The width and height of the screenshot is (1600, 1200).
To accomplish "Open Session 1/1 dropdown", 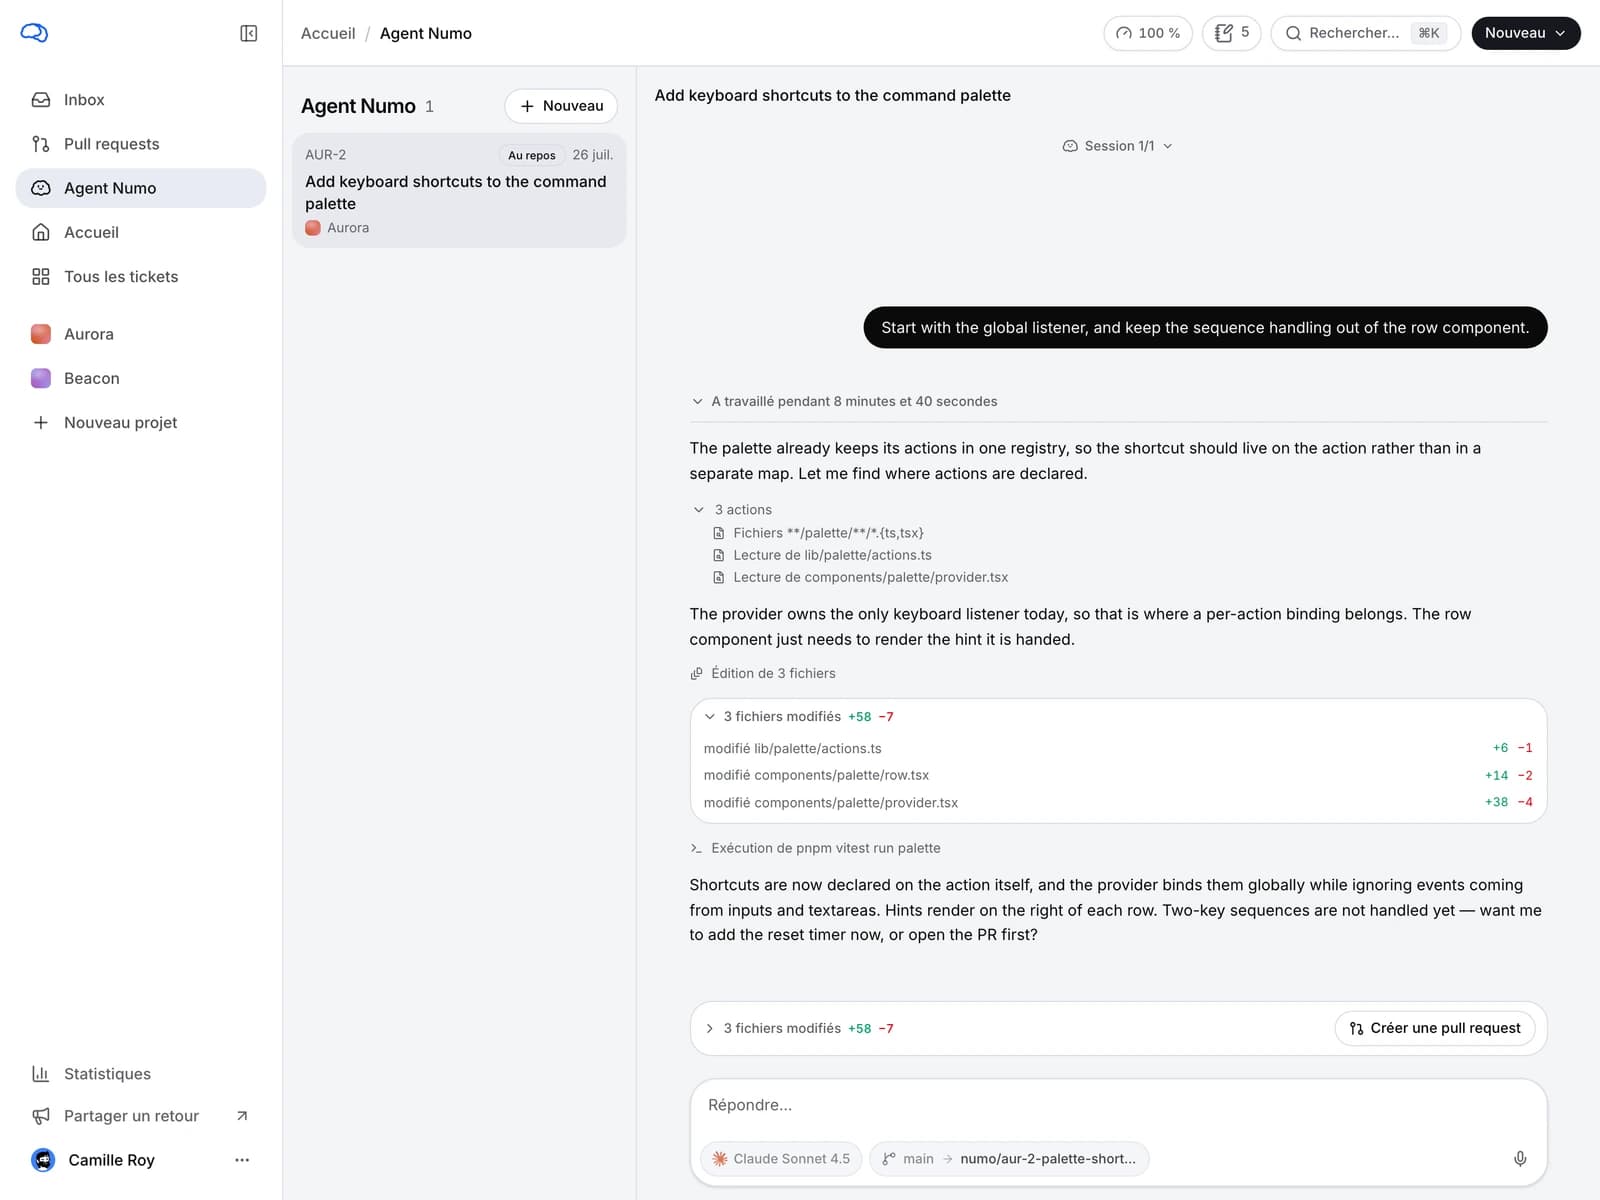I will point(1118,146).
